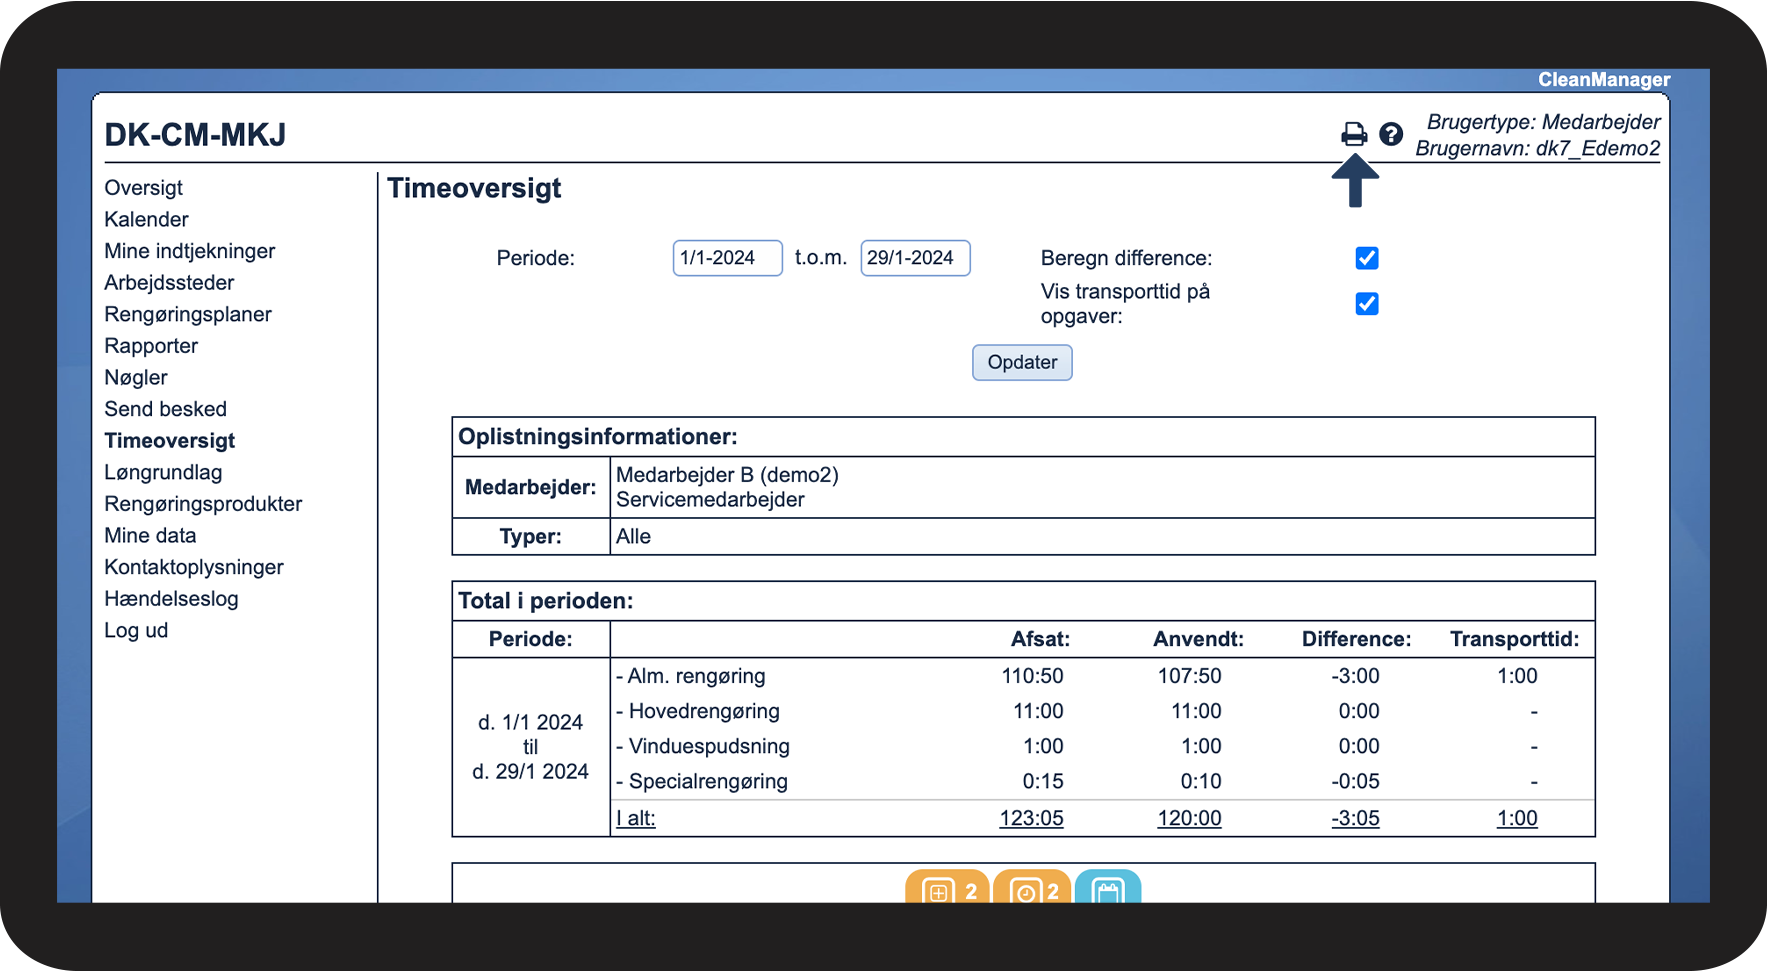The image size is (1767, 971).
Task: Click the Opdater button
Action: [x=1022, y=363]
